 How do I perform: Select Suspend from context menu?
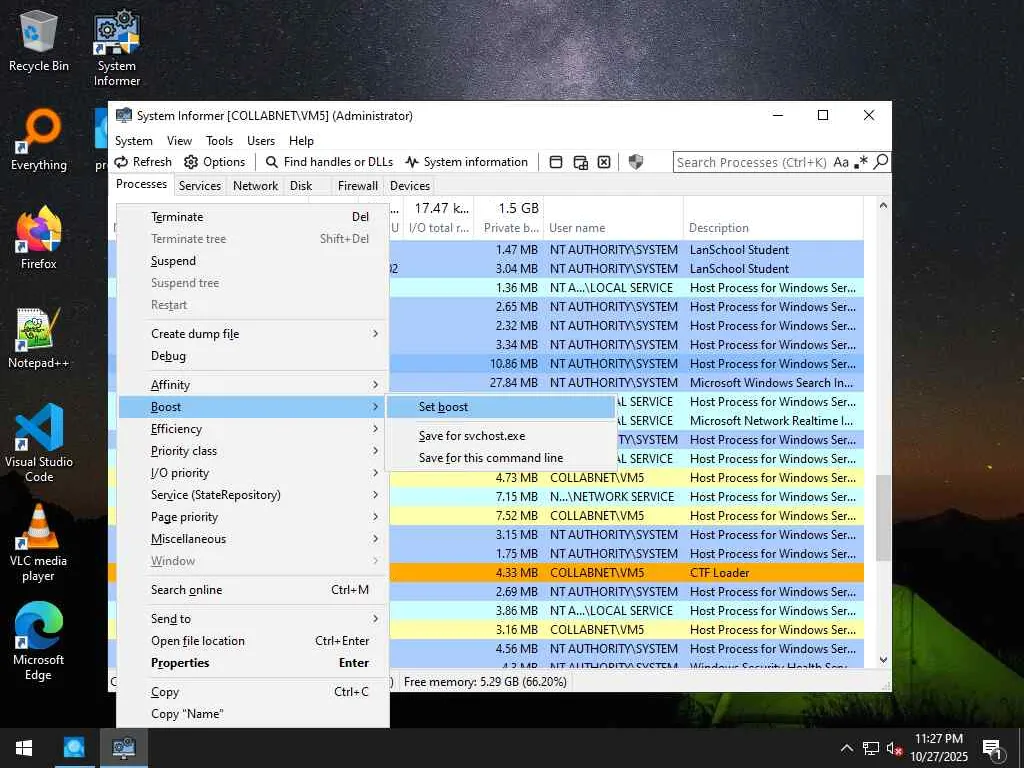(254, 261)
